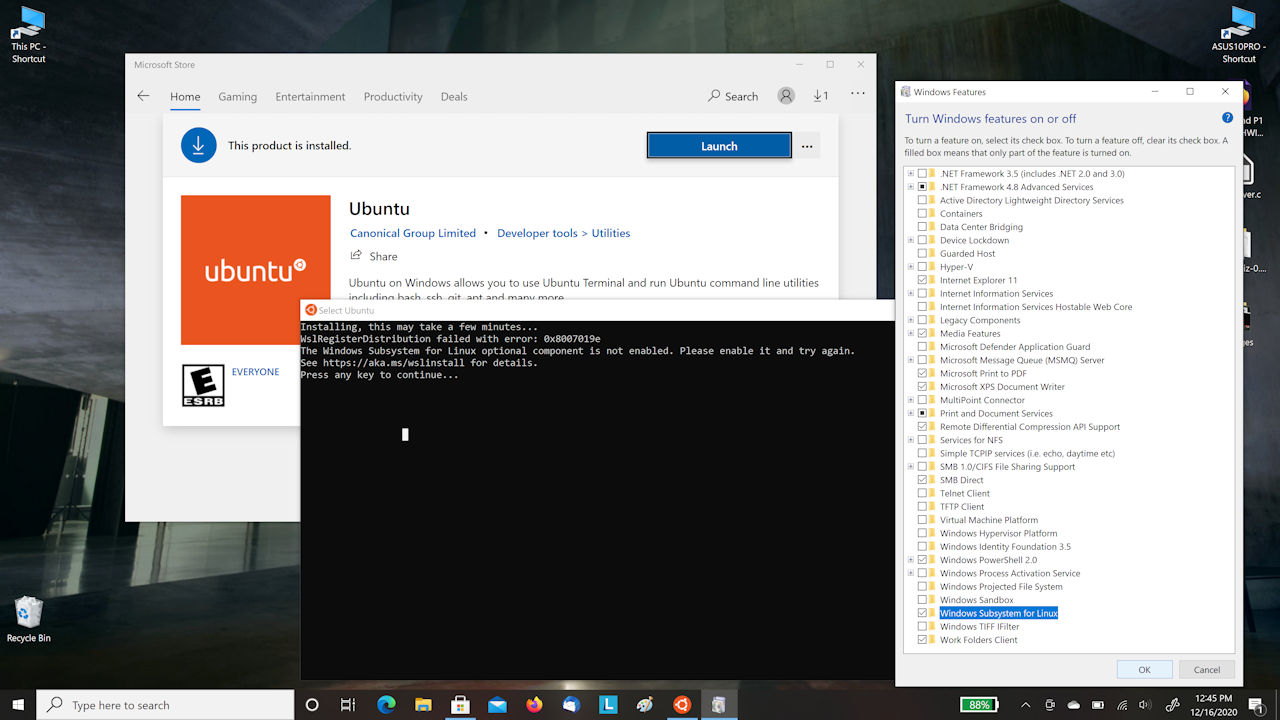Image resolution: width=1280 pixels, height=720 pixels.
Task: Expand Hyper-V tree node
Action: tap(911, 267)
